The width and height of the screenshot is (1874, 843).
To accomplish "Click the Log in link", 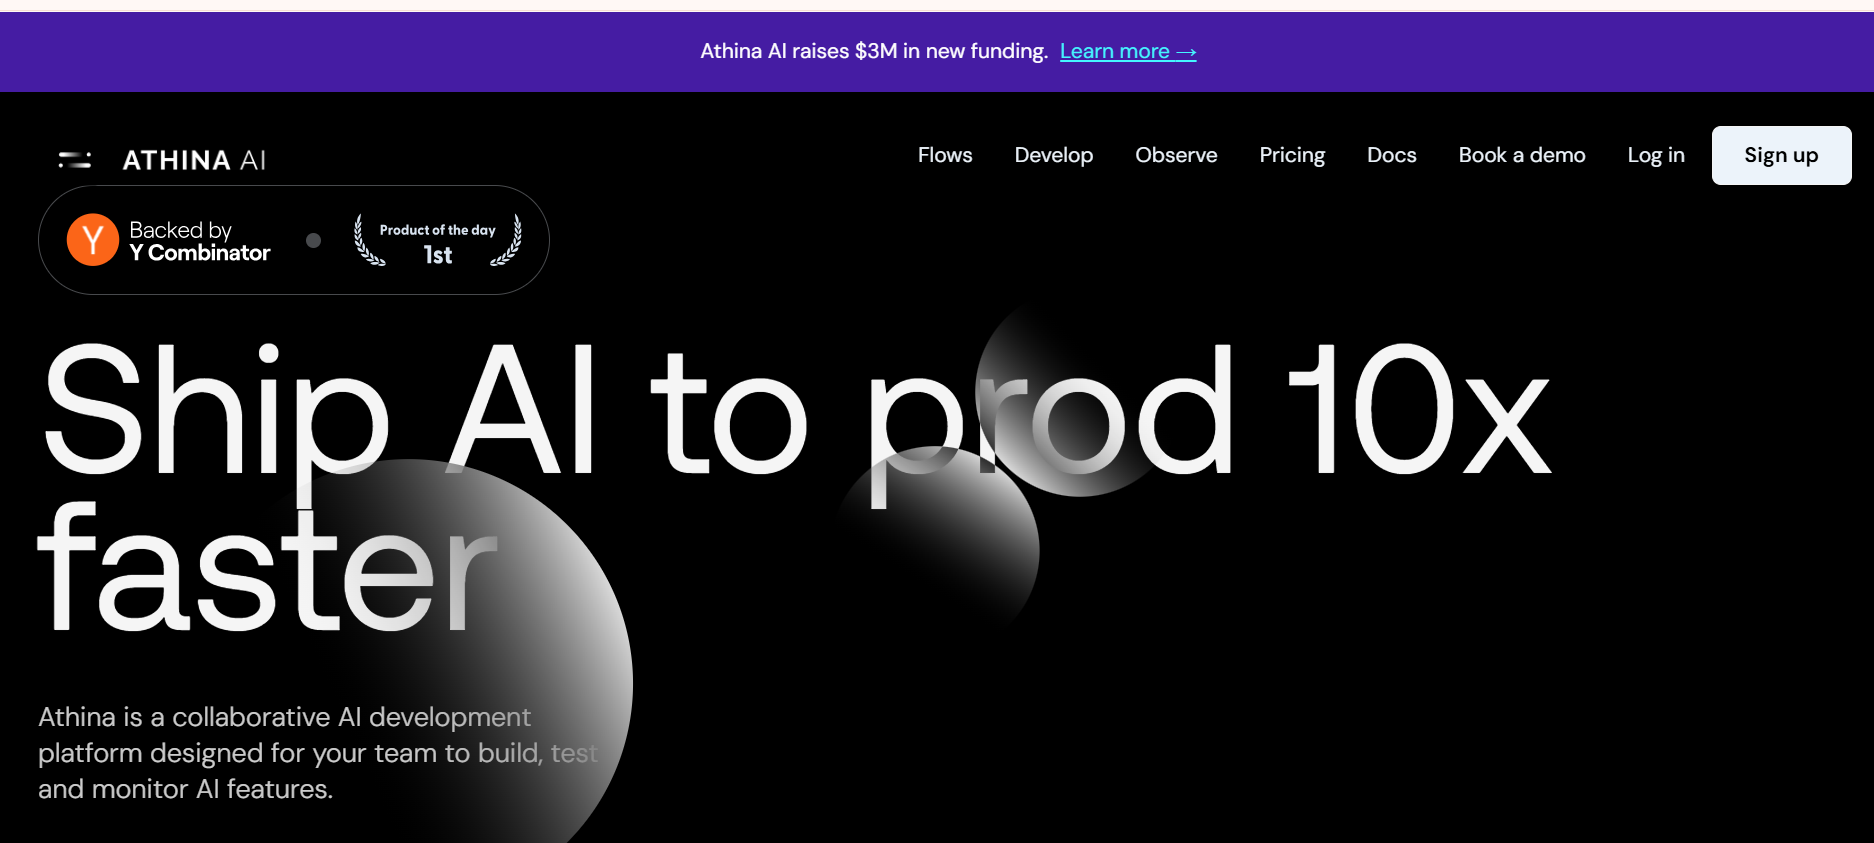I will tap(1656, 155).
